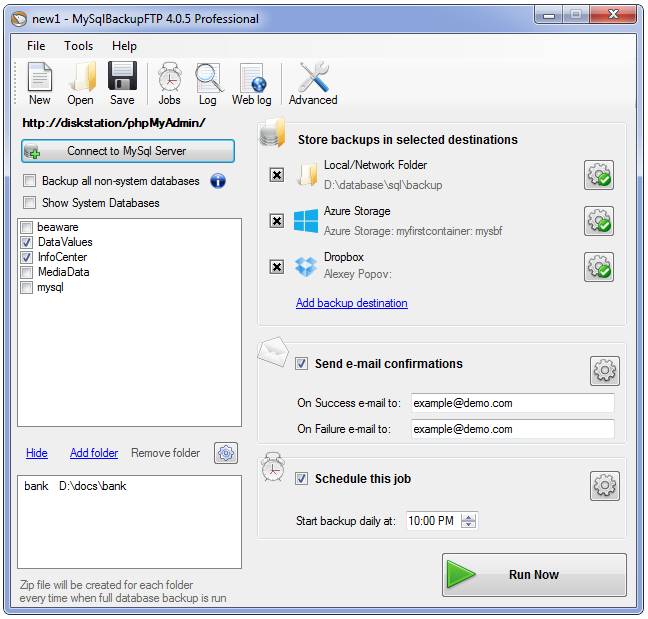Enable Backup all non-system databases

pos(30,181)
